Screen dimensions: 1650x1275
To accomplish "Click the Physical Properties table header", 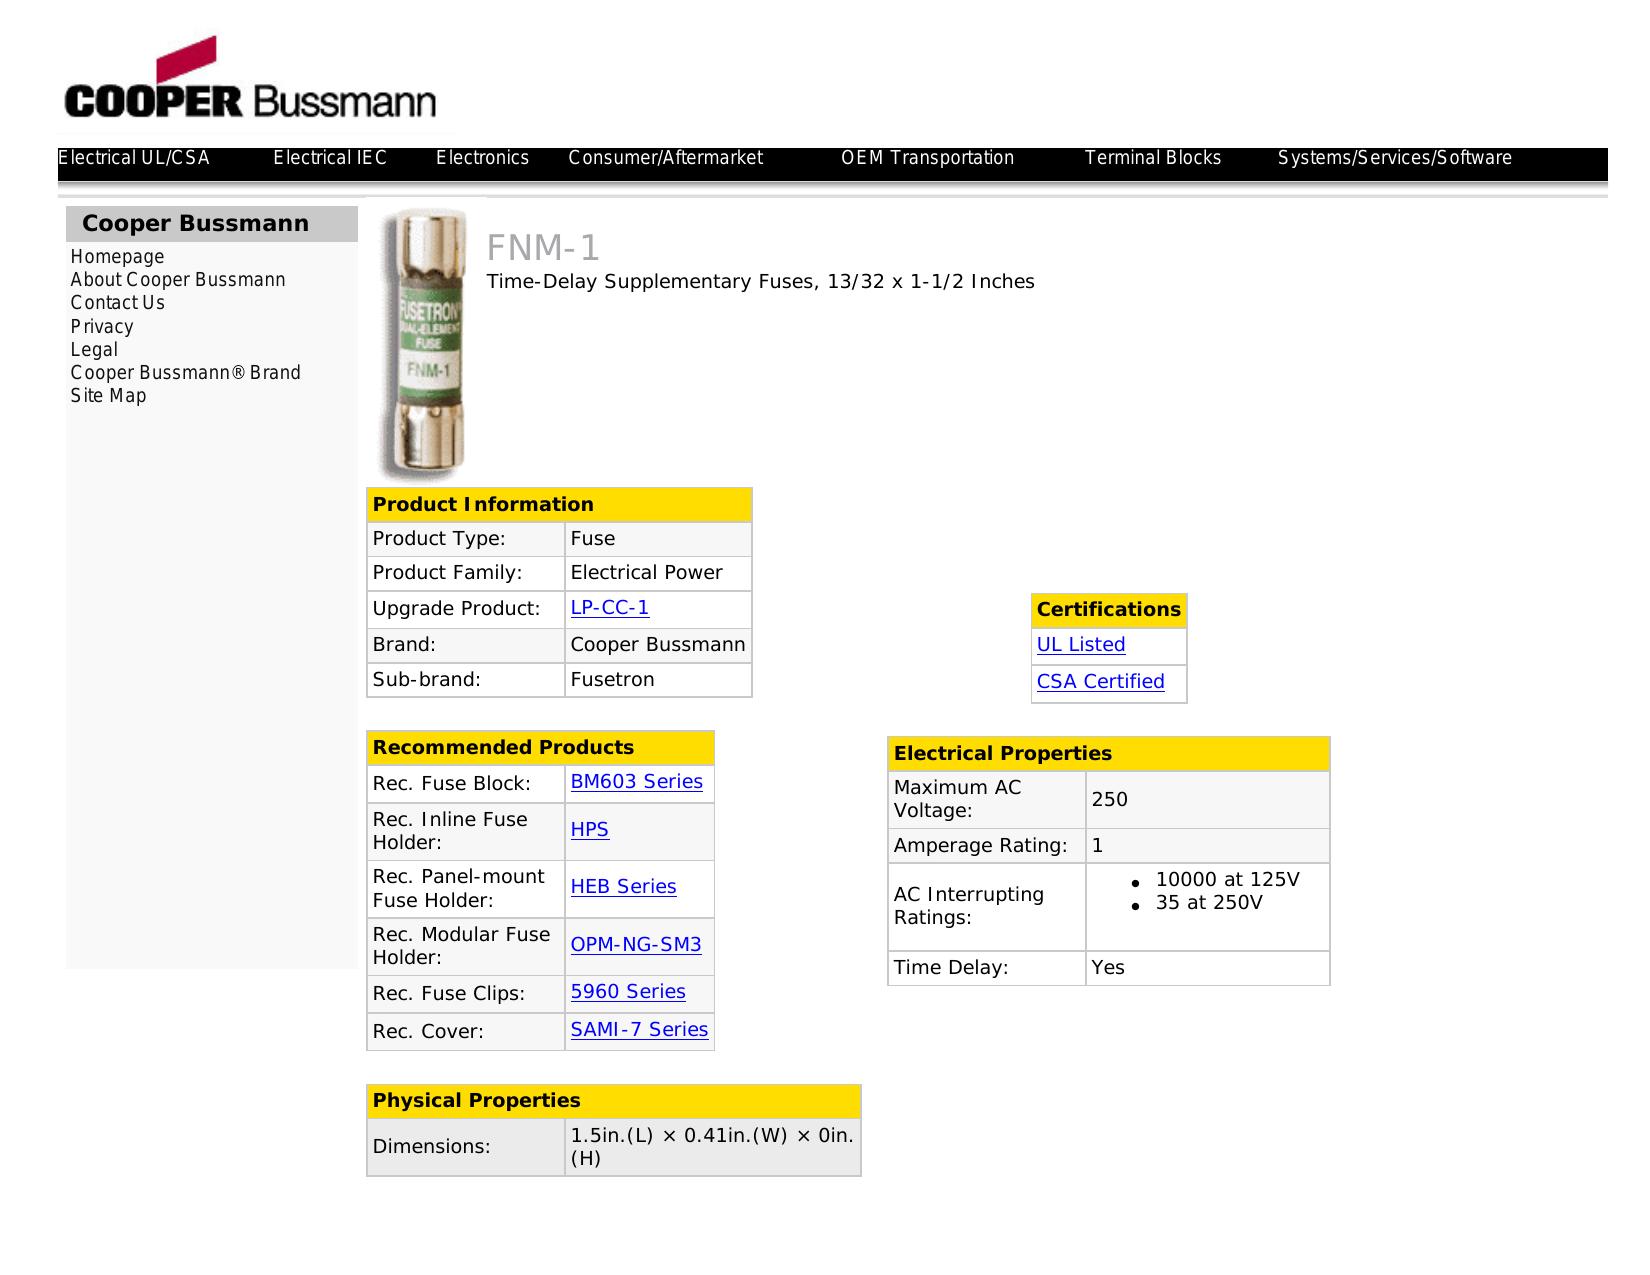I will coord(613,1101).
